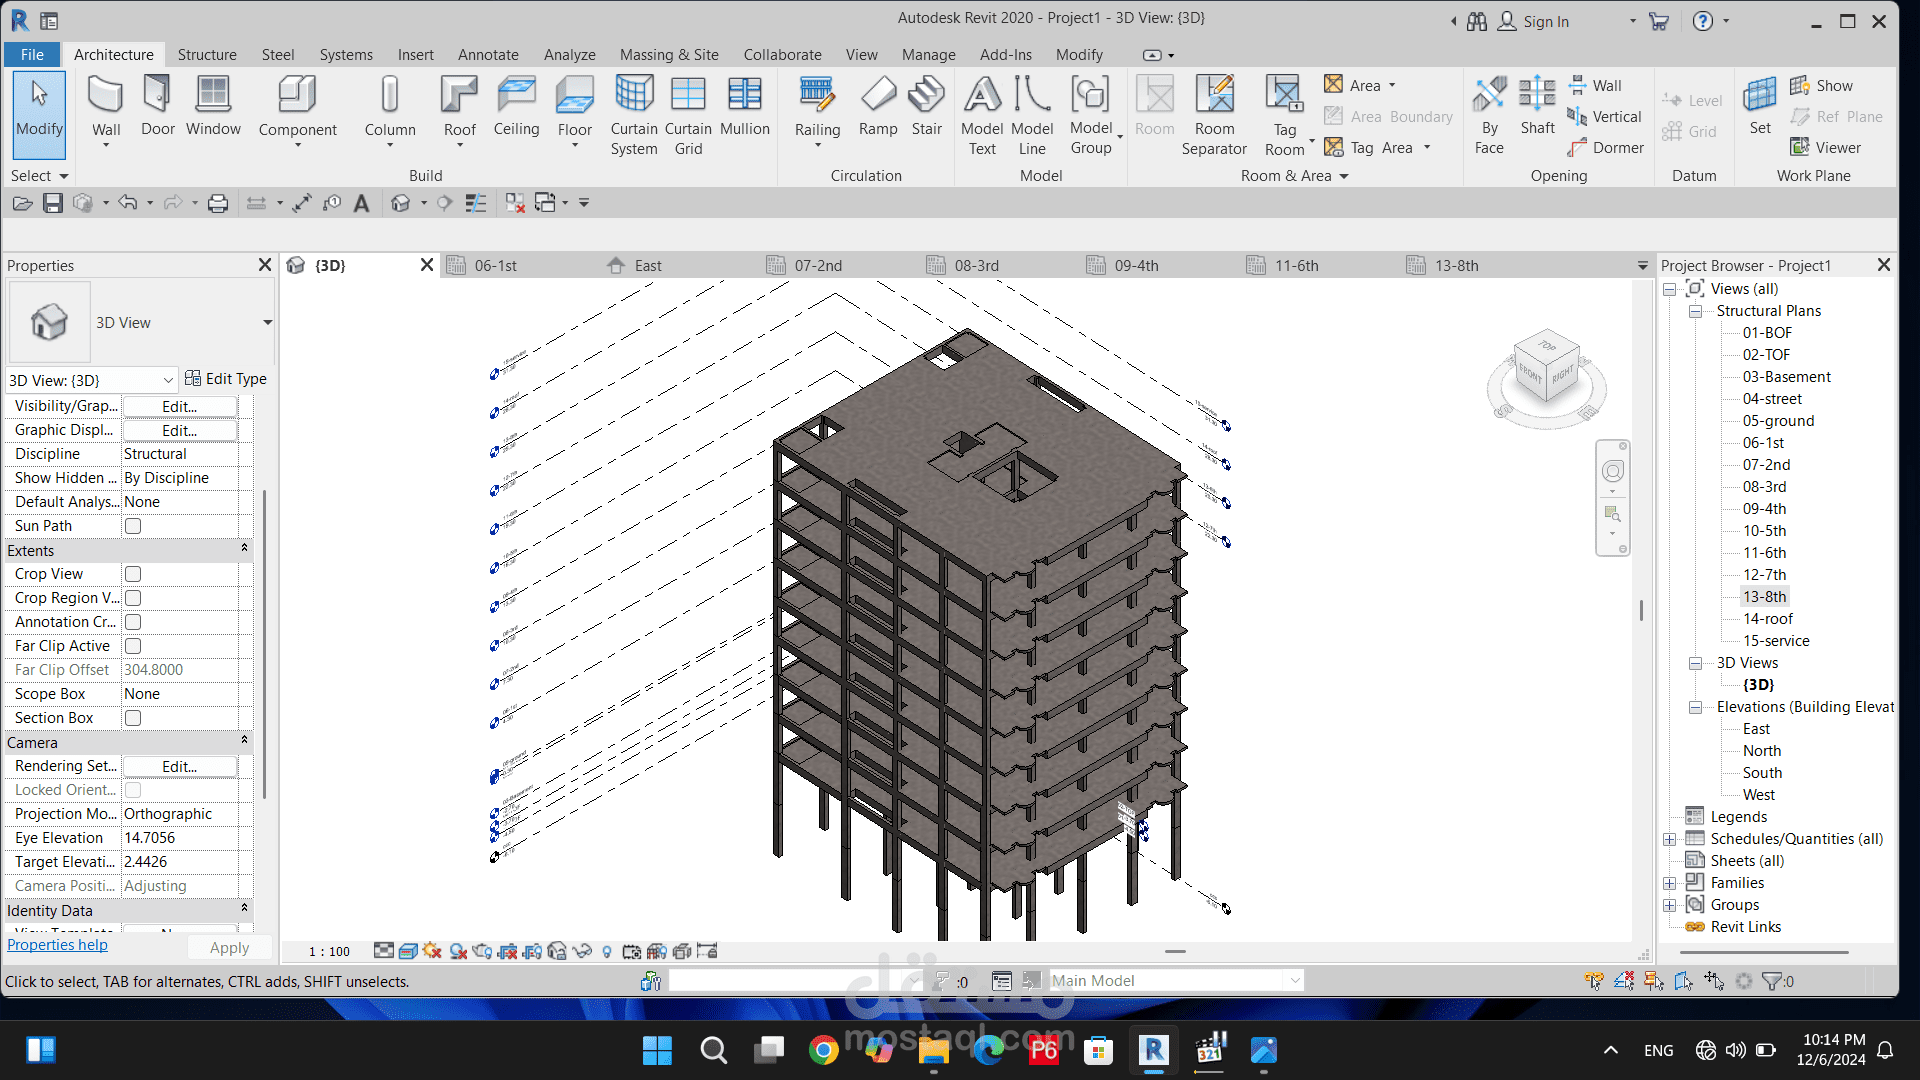This screenshot has width=1920, height=1080.
Task: Choose the Curtain Grid tool
Action: click(x=688, y=115)
